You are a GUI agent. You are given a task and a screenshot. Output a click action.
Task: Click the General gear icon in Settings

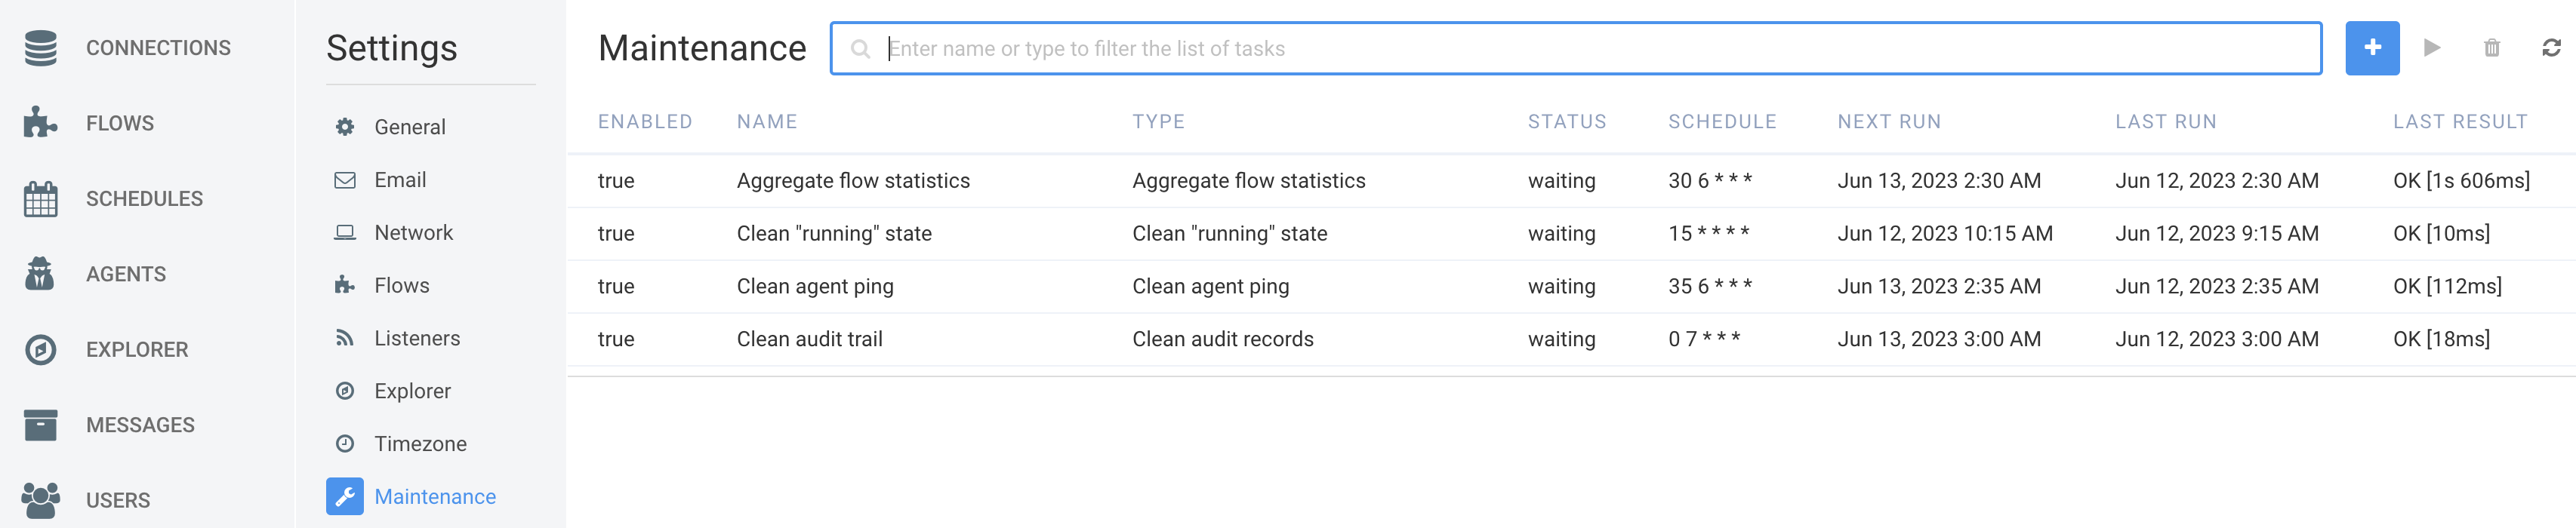pos(345,127)
